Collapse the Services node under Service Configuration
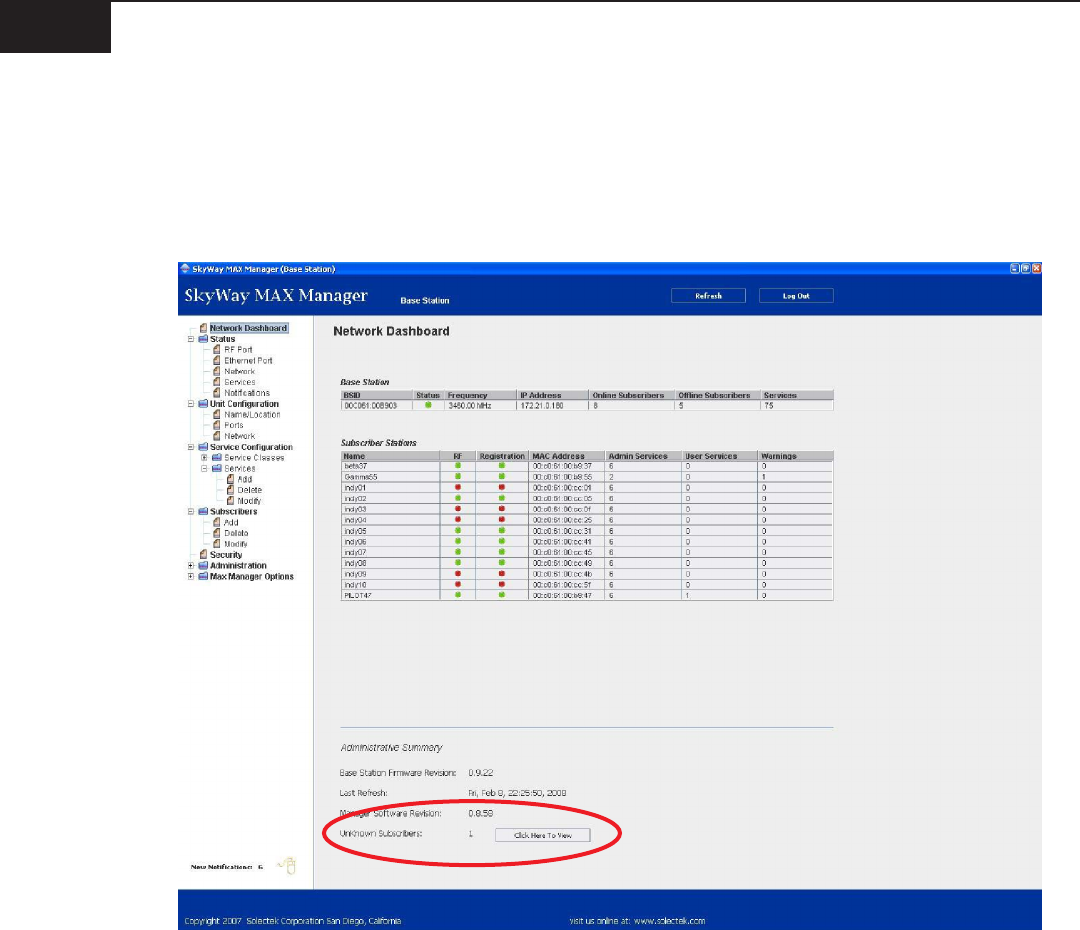Screen dimensions: 1080x930 205,468
